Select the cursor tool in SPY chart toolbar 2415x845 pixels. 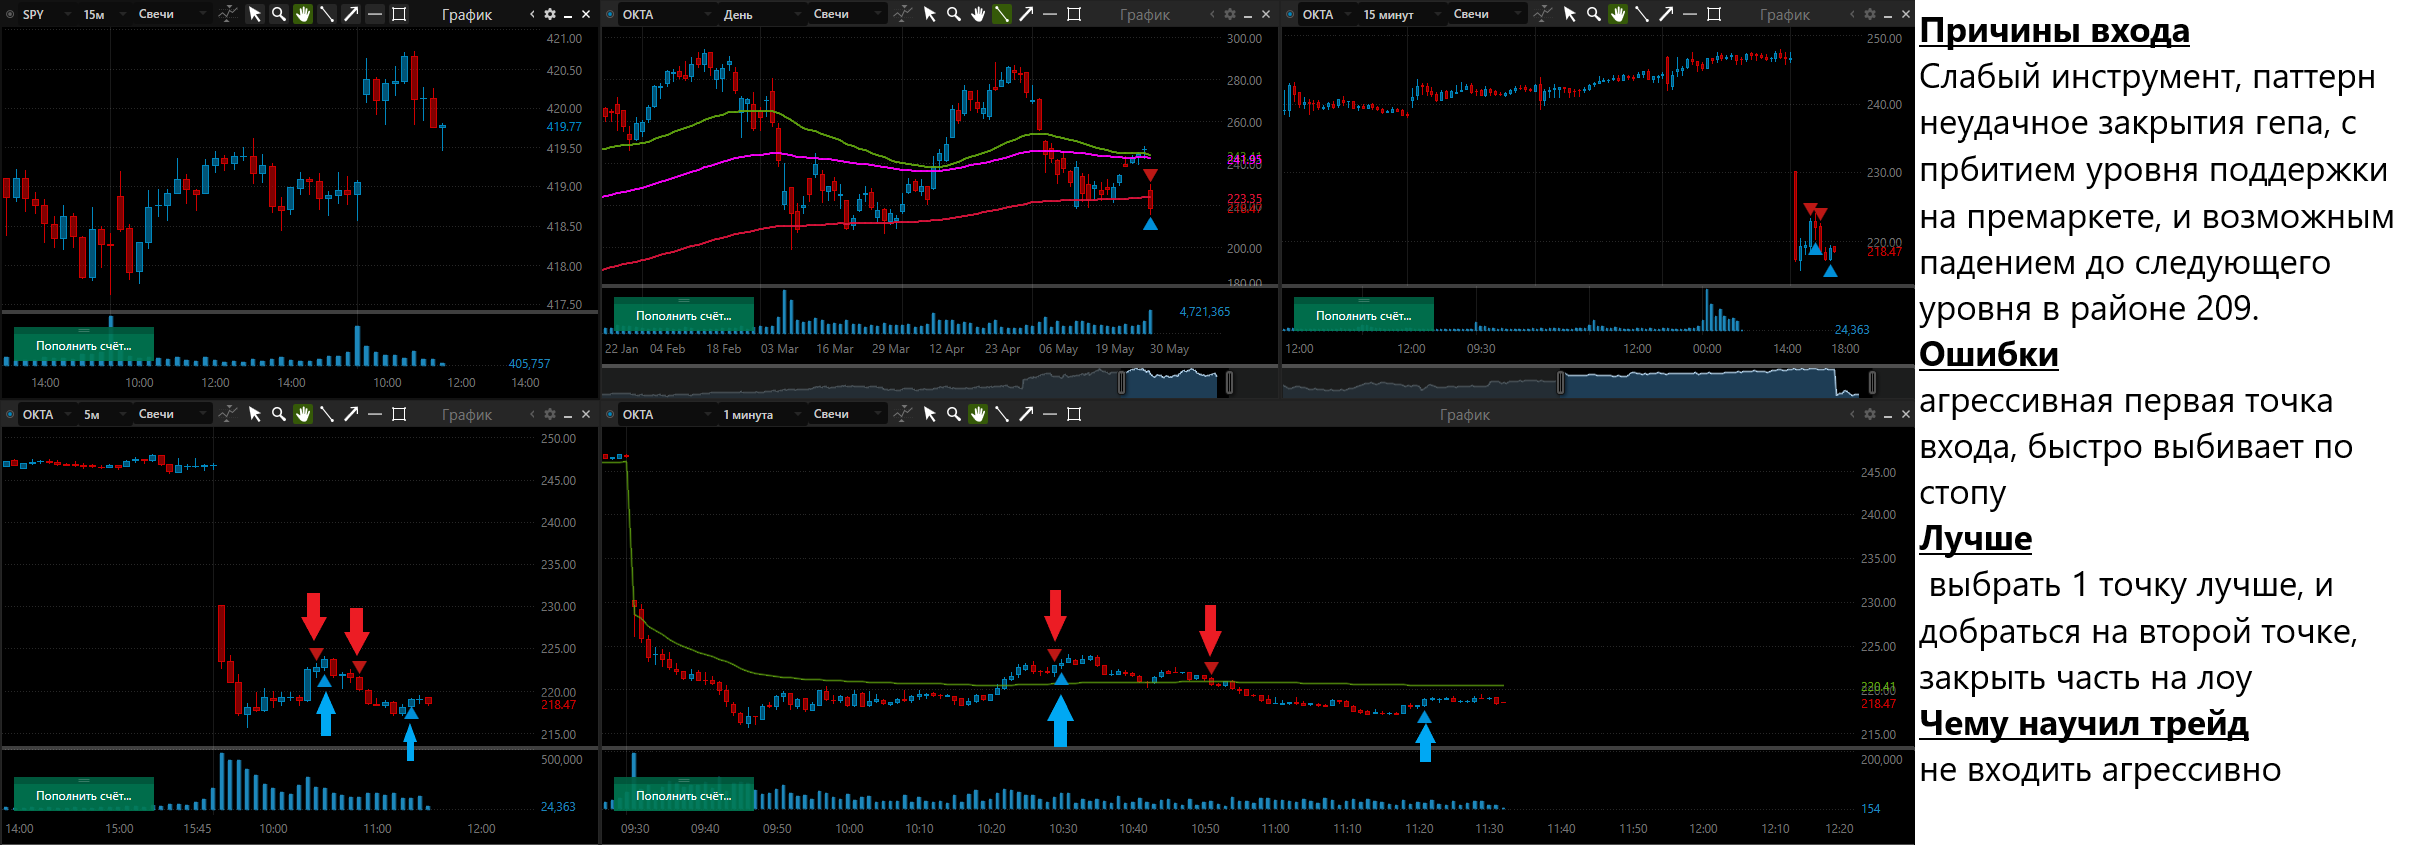pyautogui.click(x=255, y=14)
